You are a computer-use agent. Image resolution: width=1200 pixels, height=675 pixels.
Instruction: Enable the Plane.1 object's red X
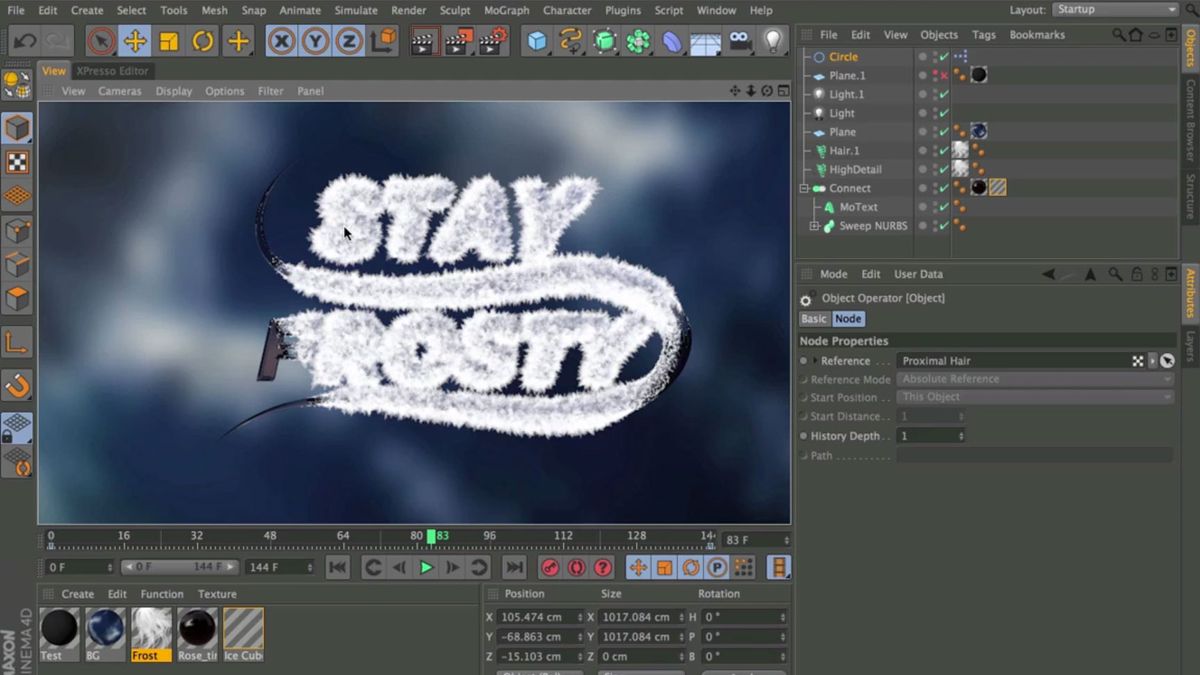pyautogui.click(x=944, y=76)
